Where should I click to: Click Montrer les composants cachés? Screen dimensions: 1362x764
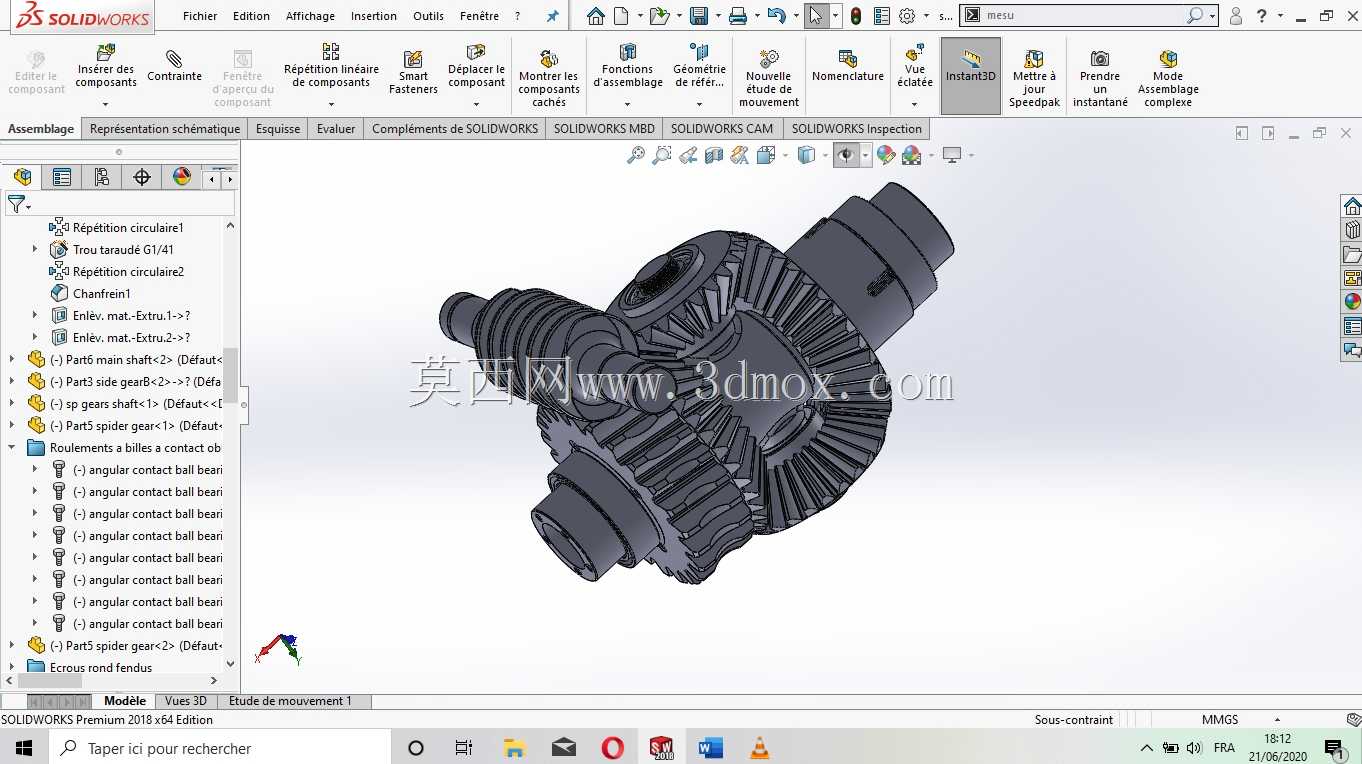[x=548, y=78]
